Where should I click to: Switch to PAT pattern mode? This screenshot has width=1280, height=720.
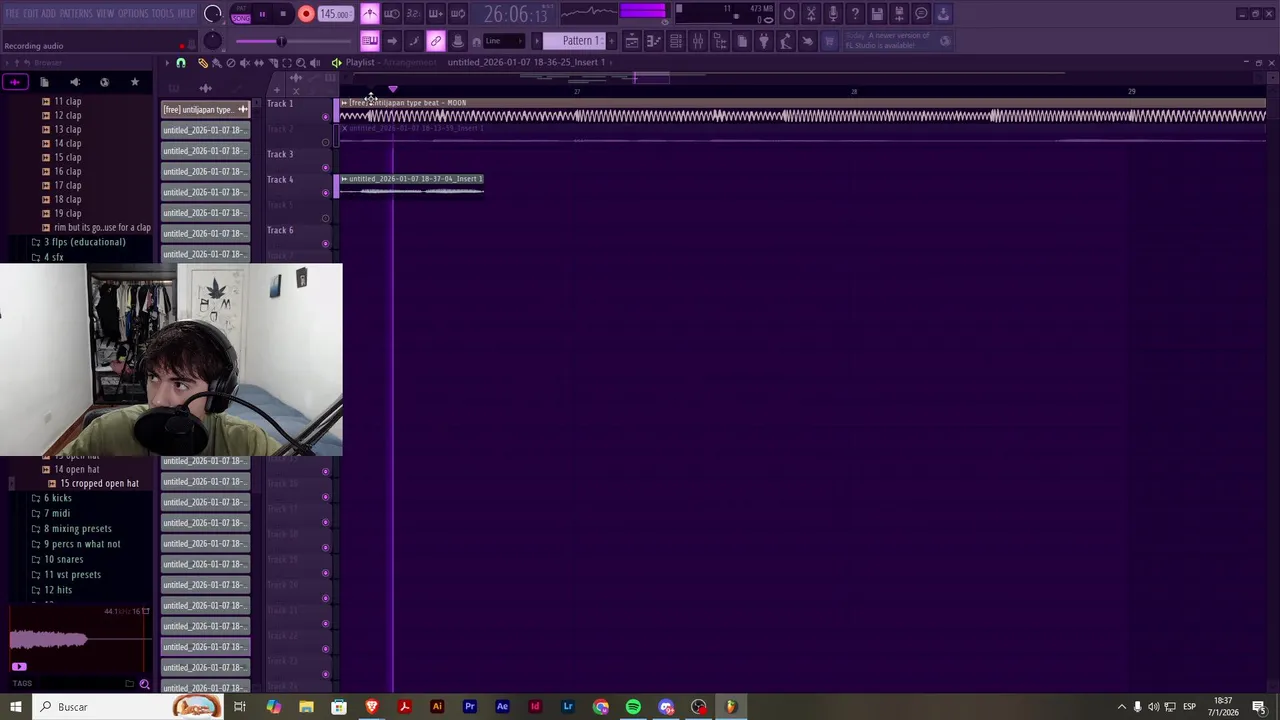[x=241, y=9]
